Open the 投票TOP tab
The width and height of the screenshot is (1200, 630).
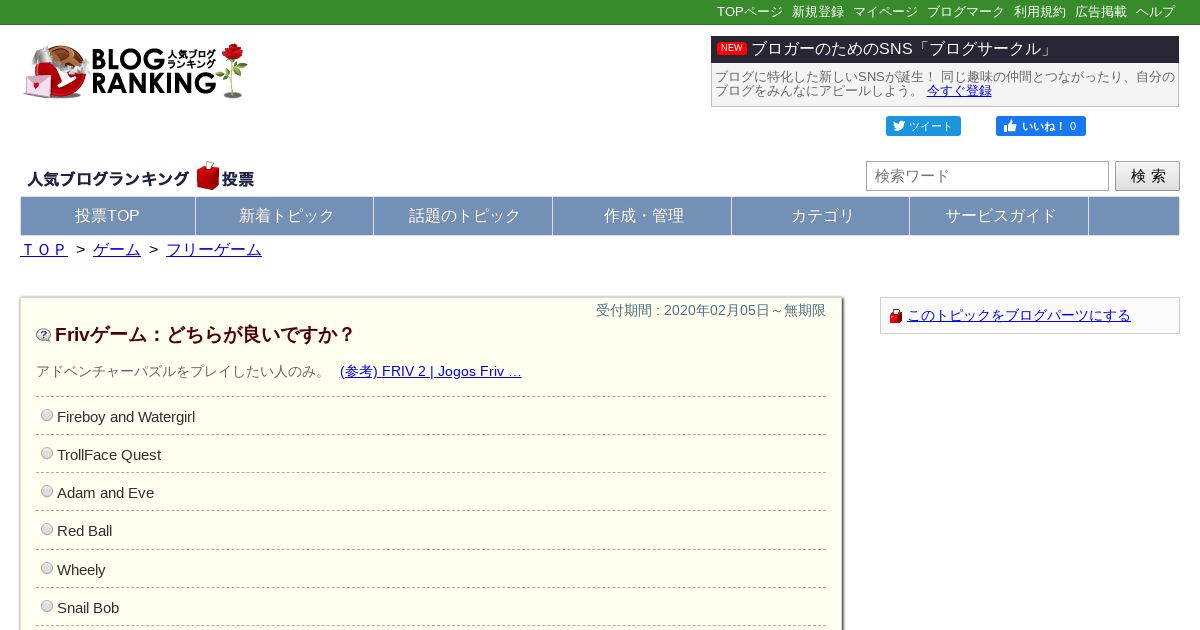108,216
